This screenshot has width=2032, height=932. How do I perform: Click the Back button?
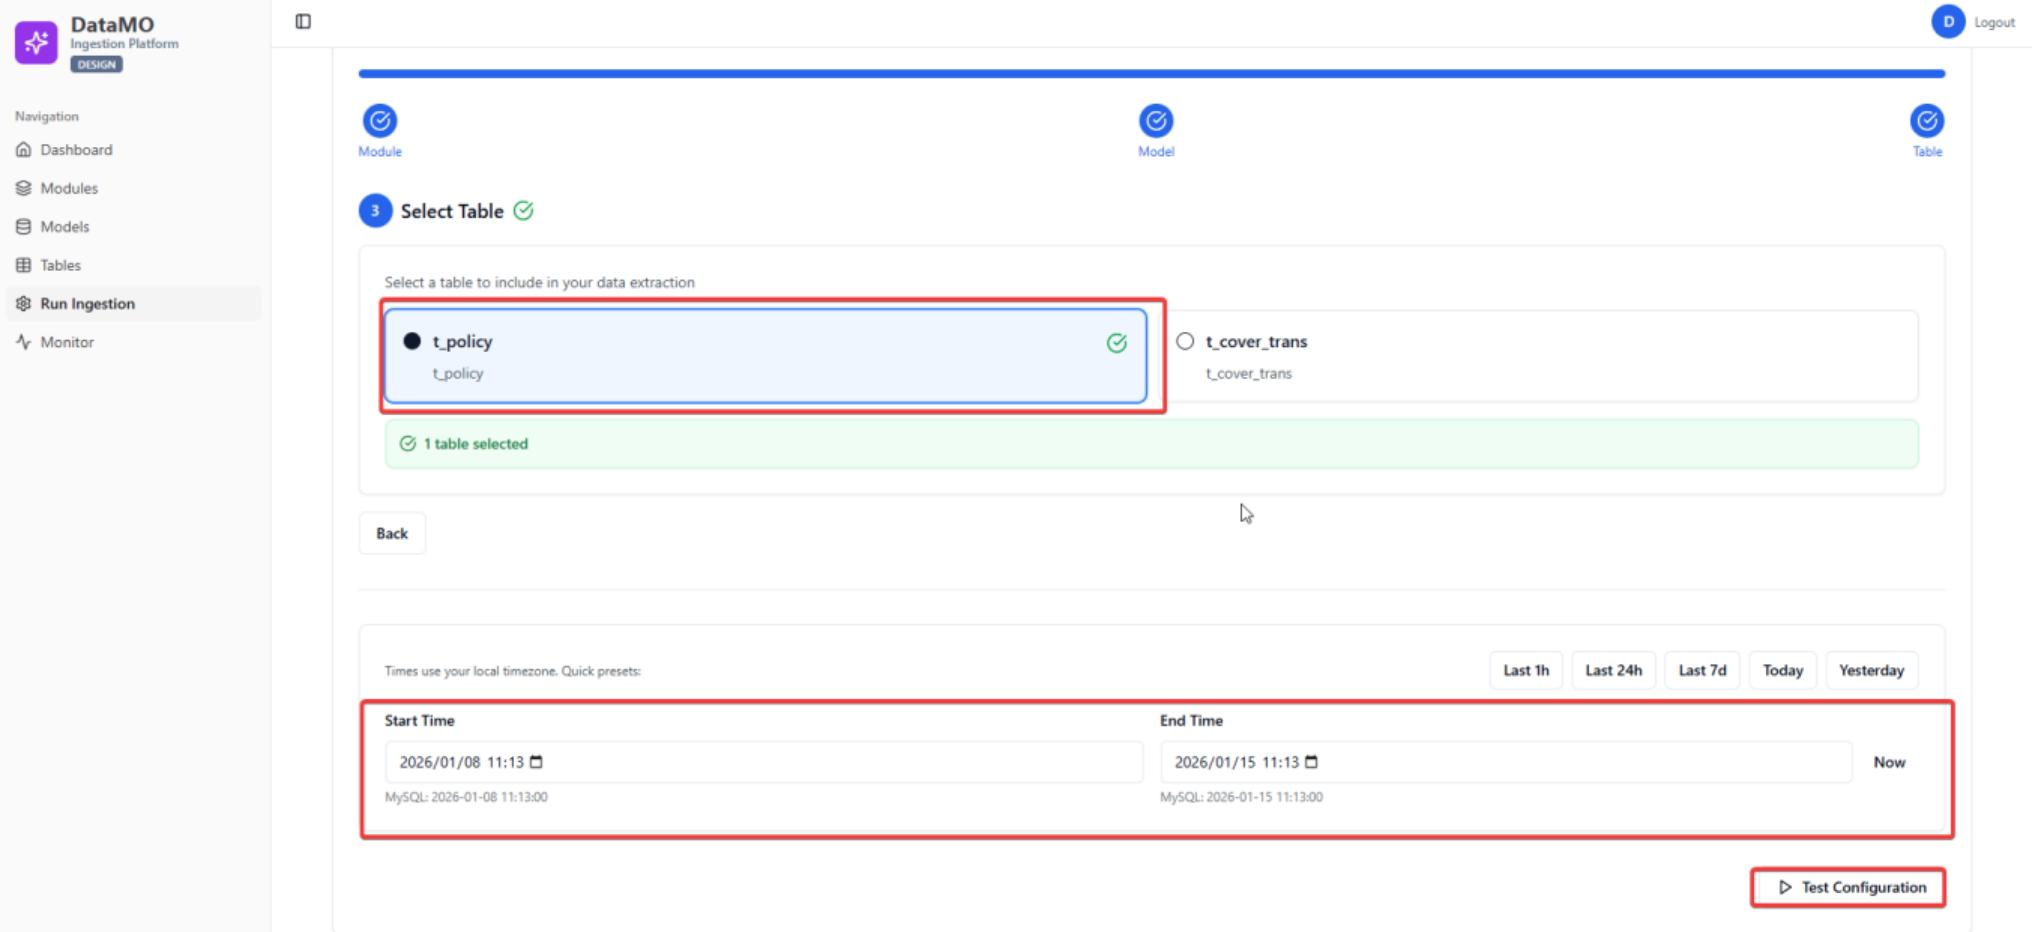(x=392, y=533)
